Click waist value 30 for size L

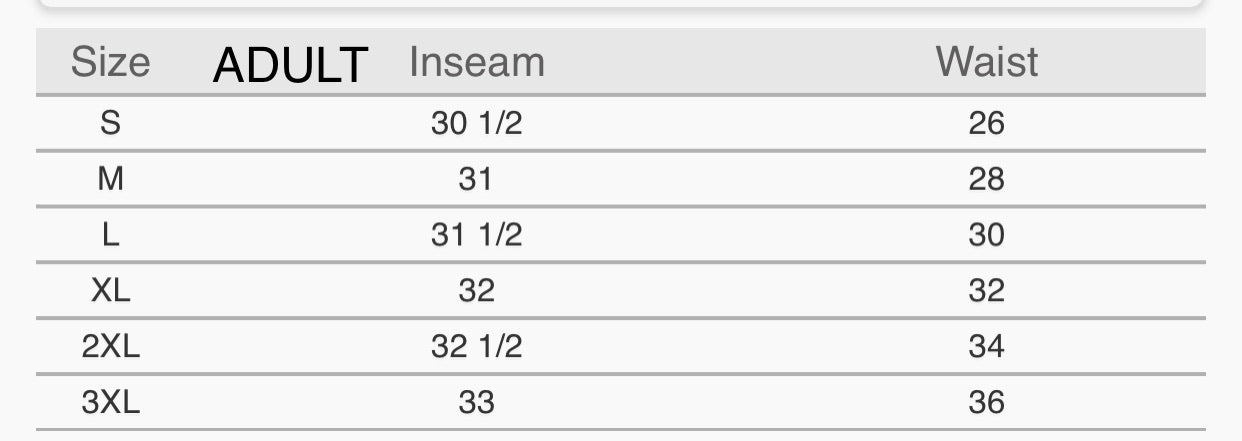point(986,235)
